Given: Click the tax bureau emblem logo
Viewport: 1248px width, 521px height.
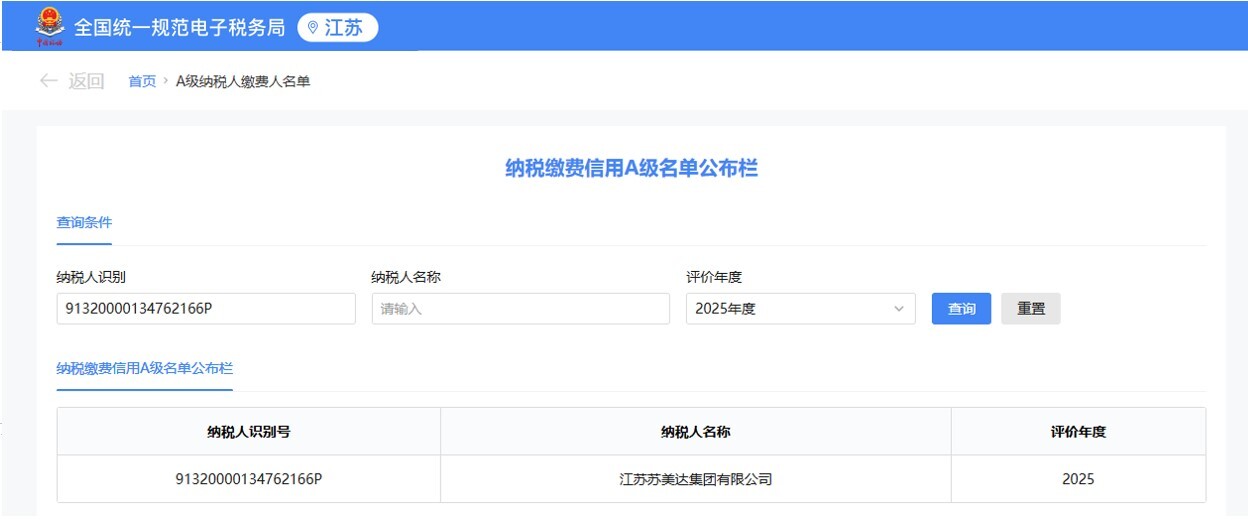Looking at the screenshot, I should pyautogui.click(x=49, y=27).
